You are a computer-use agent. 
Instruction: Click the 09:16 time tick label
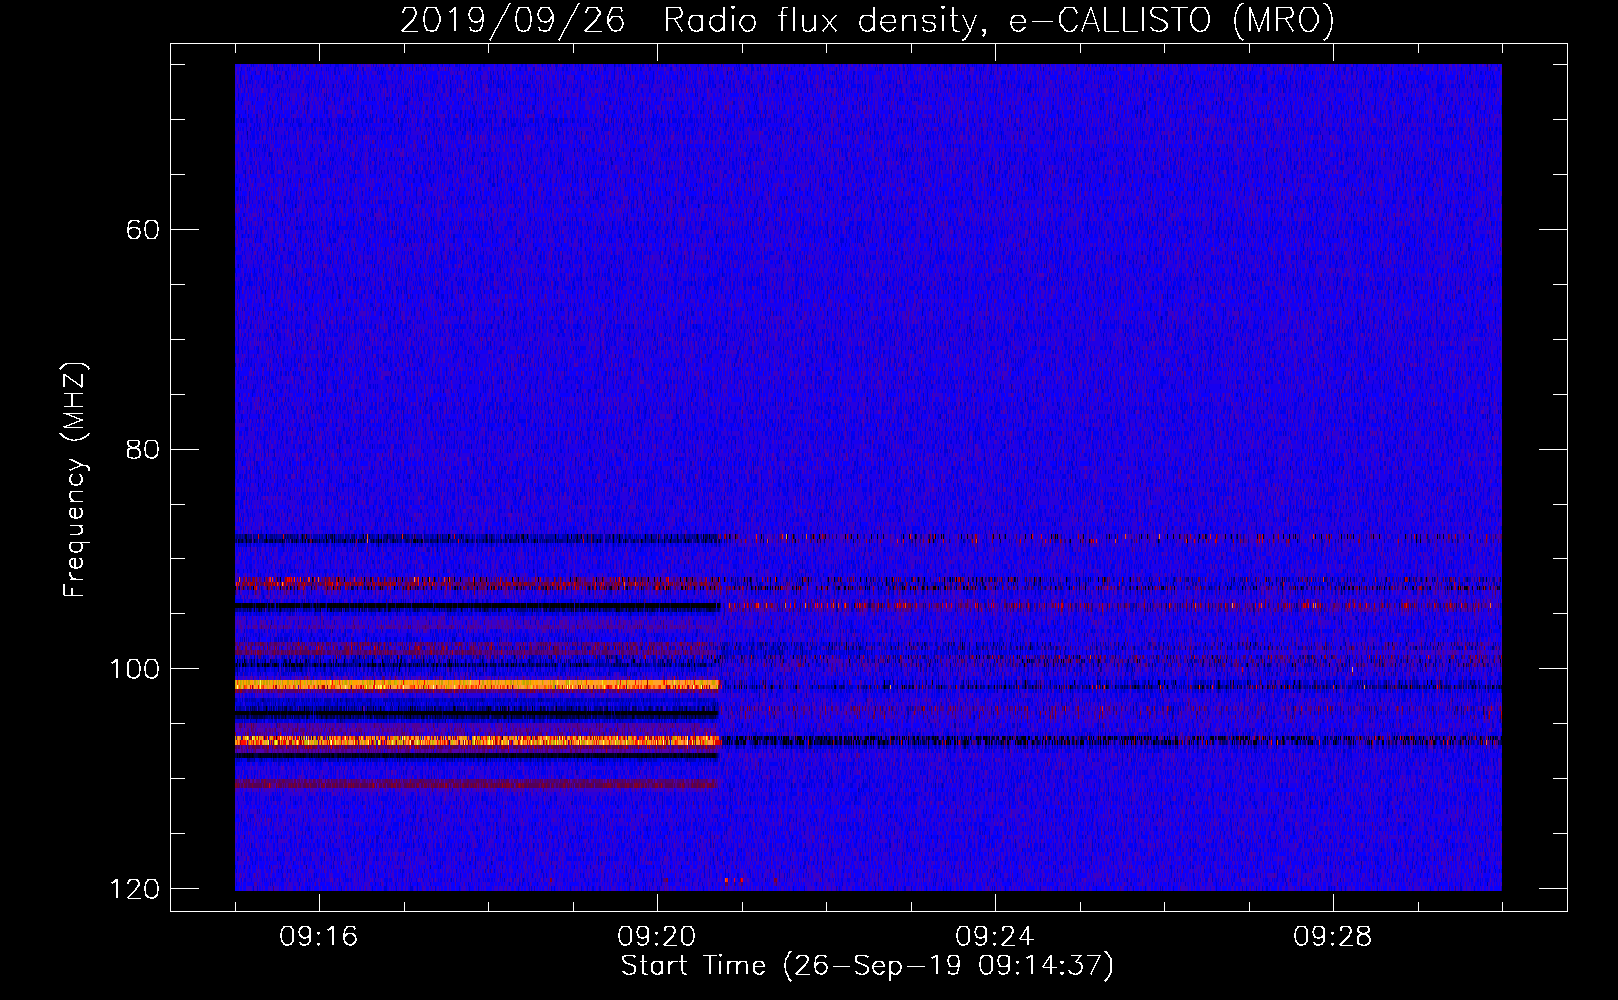(x=319, y=937)
